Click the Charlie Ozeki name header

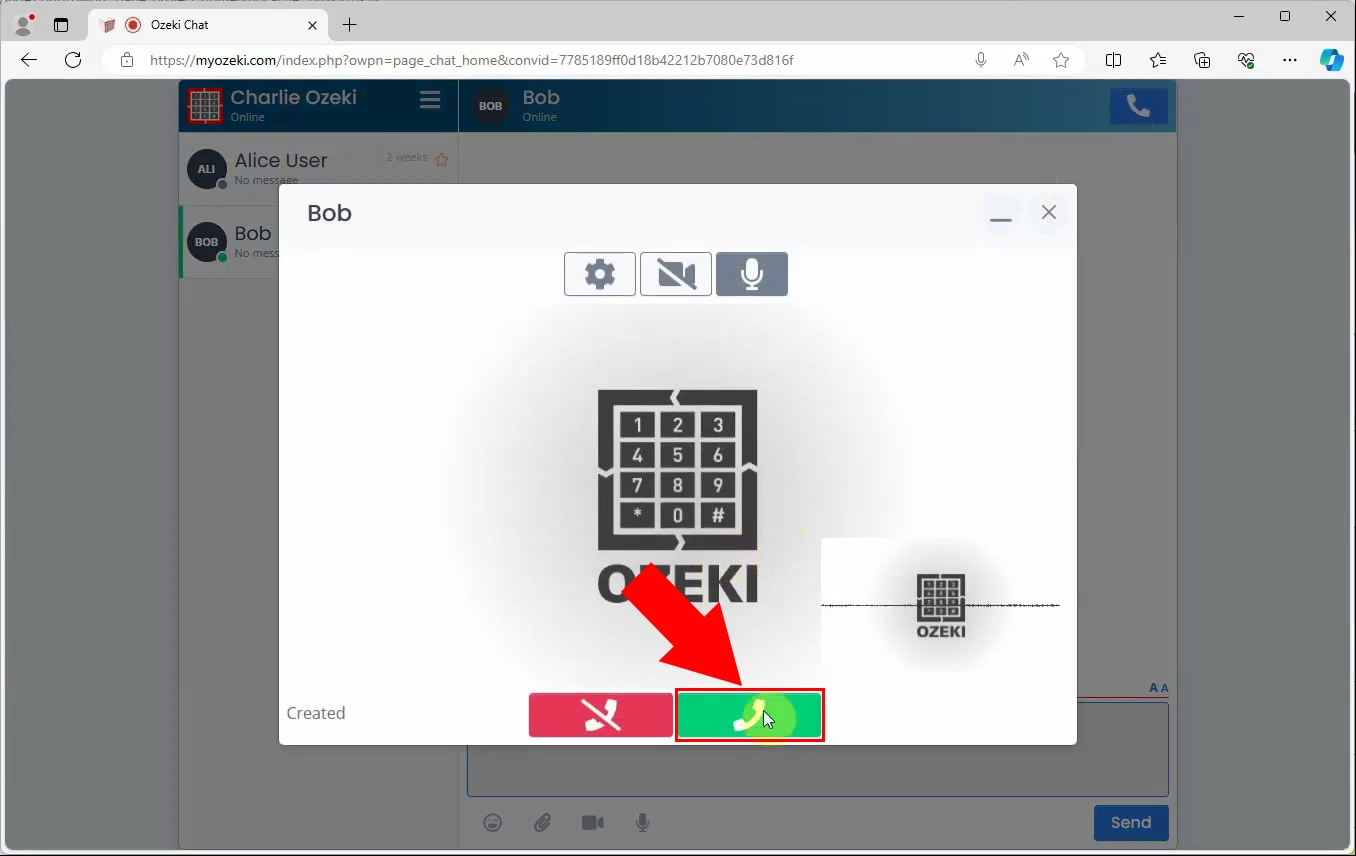pos(294,97)
